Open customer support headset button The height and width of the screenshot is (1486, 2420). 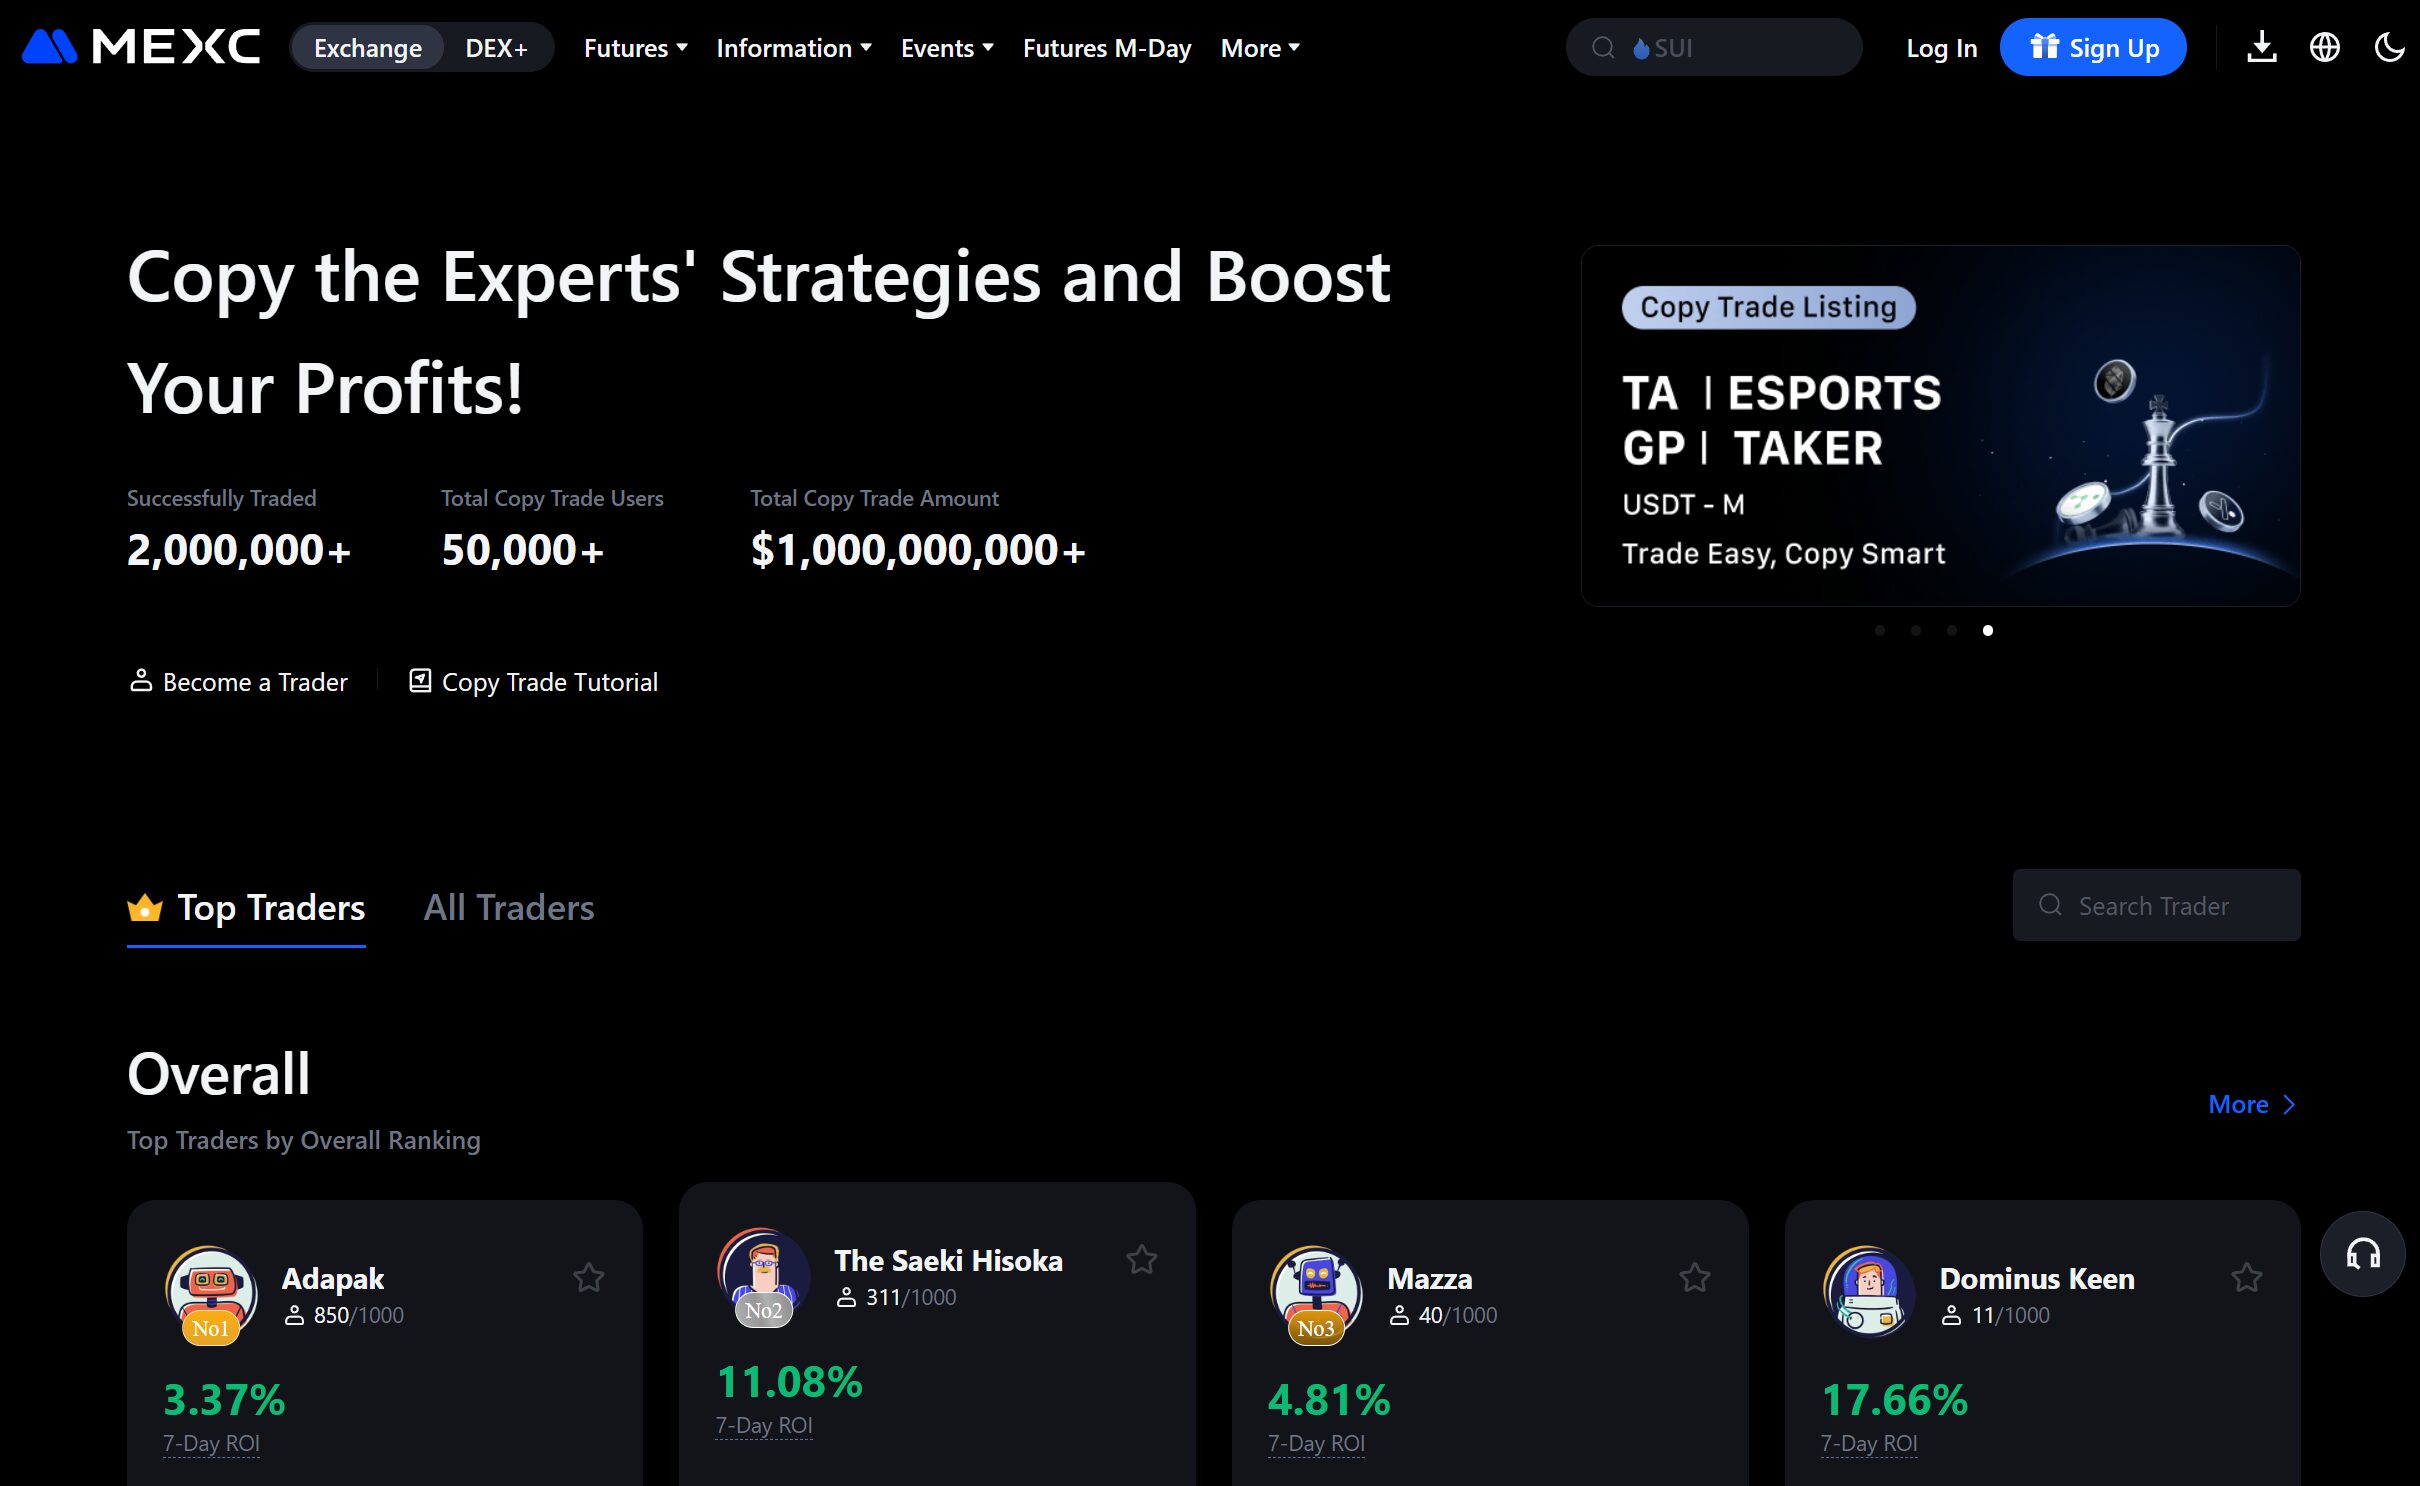pos(2362,1254)
